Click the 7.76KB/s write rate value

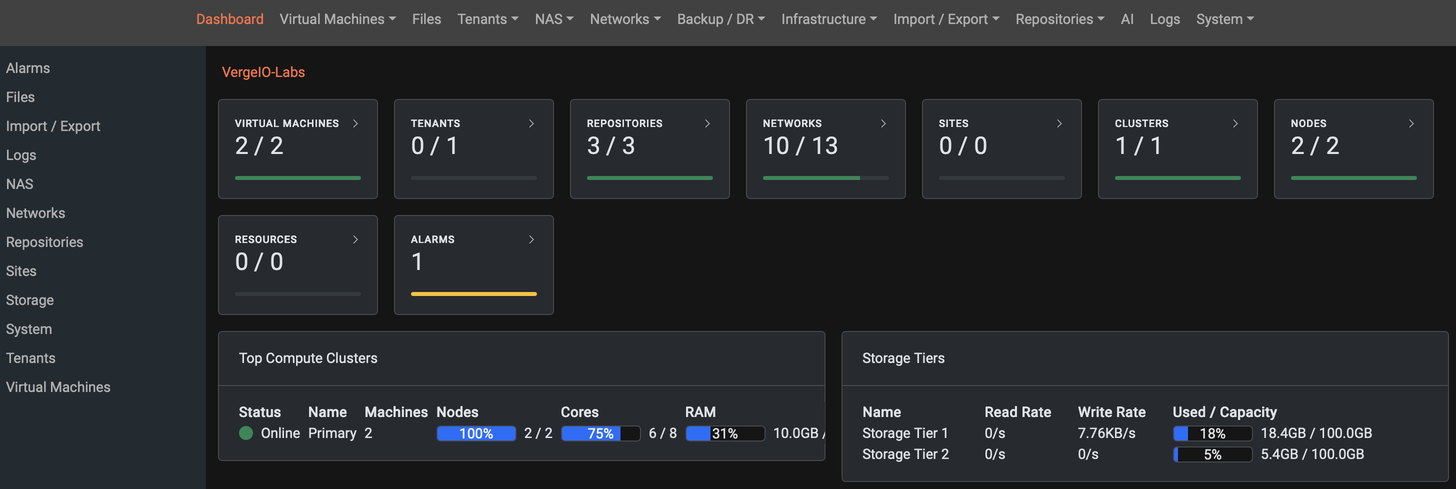click(x=1107, y=433)
